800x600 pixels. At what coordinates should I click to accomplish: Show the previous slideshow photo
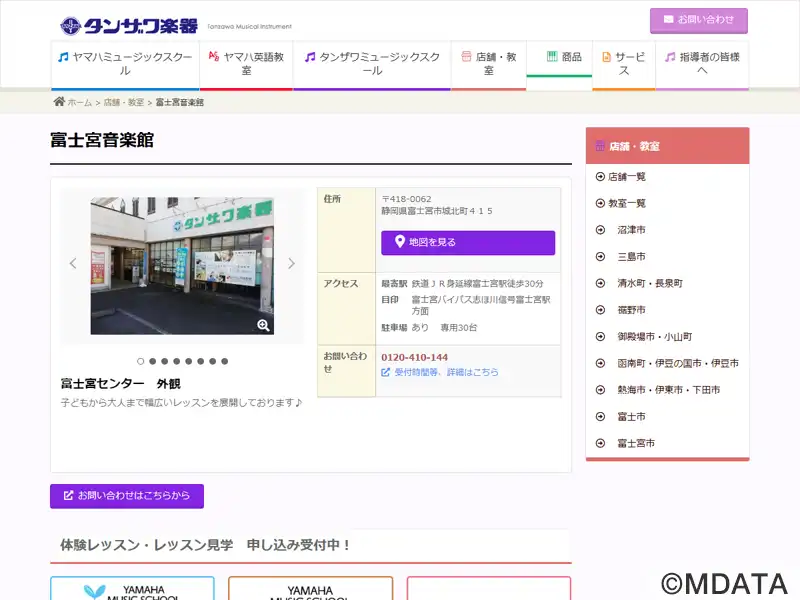click(73, 264)
